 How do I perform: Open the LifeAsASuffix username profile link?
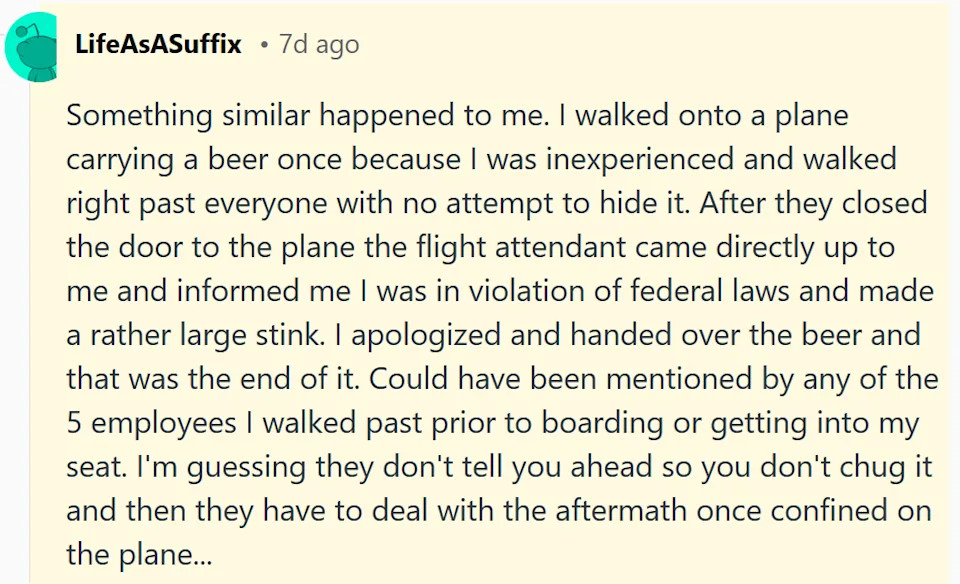[158, 45]
